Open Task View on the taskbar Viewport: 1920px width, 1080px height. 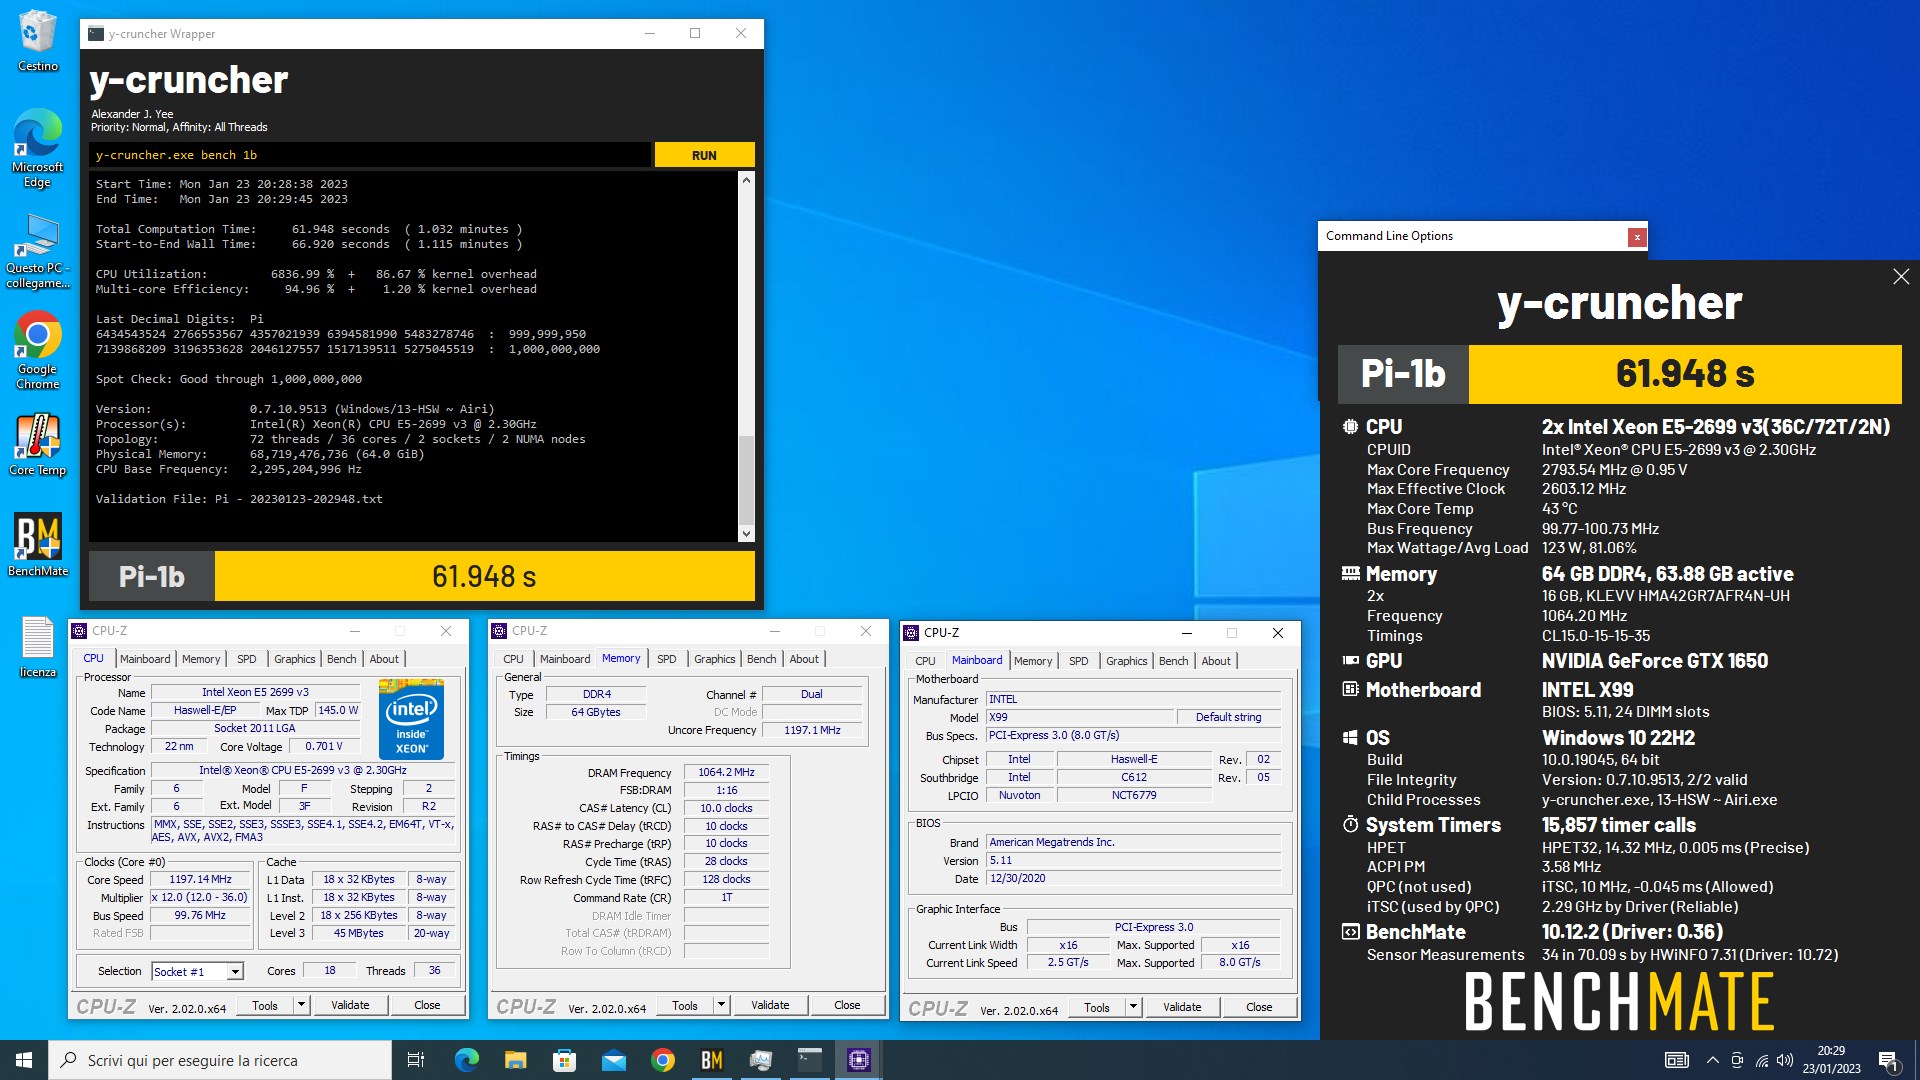416,1060
